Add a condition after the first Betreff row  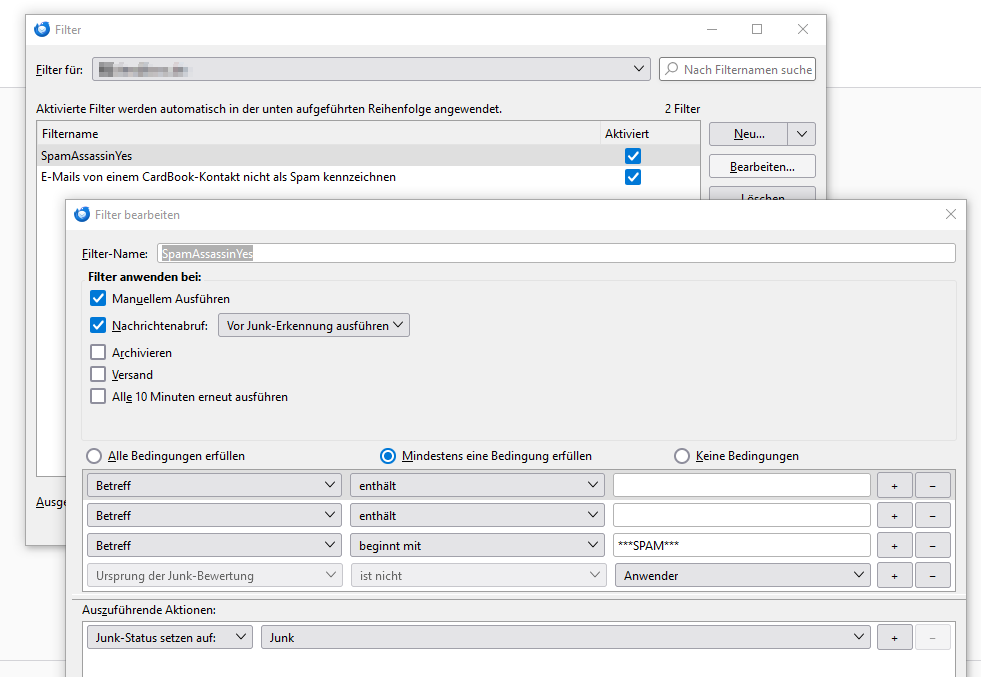tap(894, 486)
